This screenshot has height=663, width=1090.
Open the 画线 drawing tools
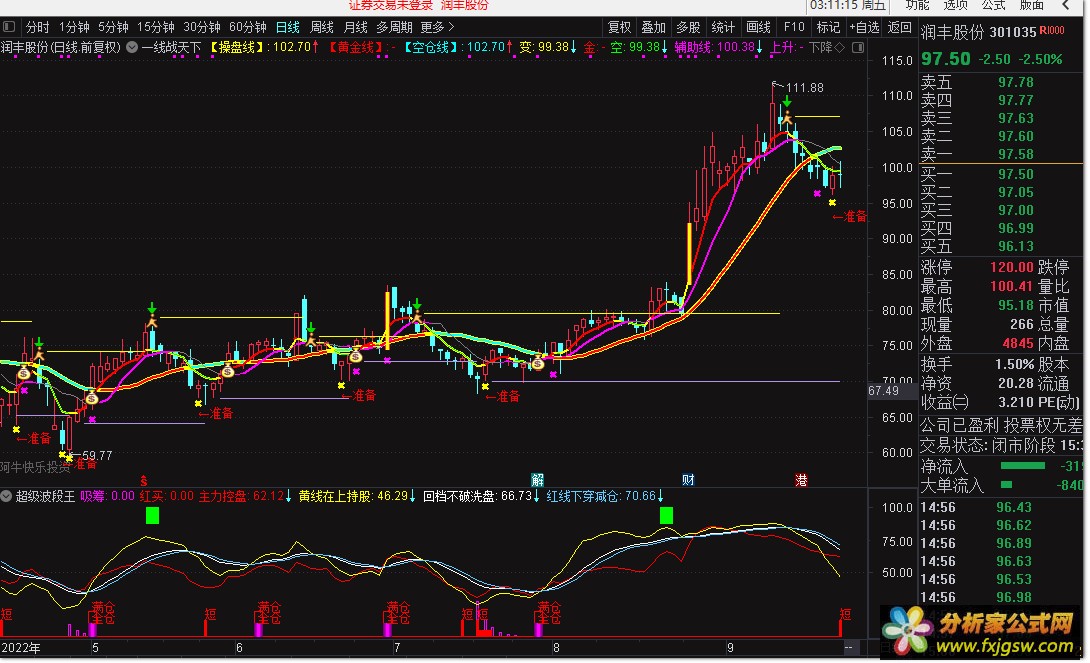tap(758, 27)
